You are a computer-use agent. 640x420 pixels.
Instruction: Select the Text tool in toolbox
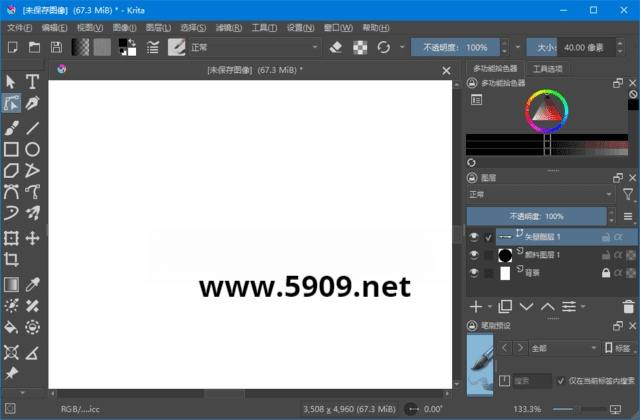pos(32,81)
